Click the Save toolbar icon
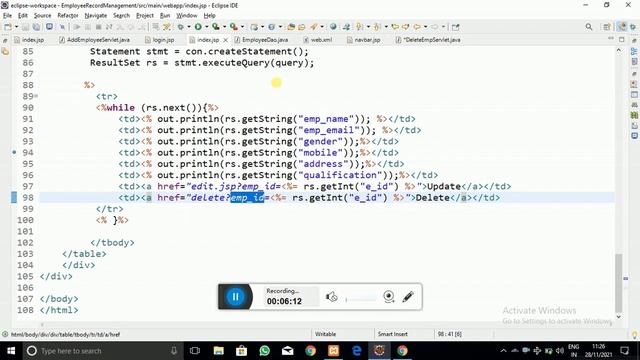 (x=26, y=27)
